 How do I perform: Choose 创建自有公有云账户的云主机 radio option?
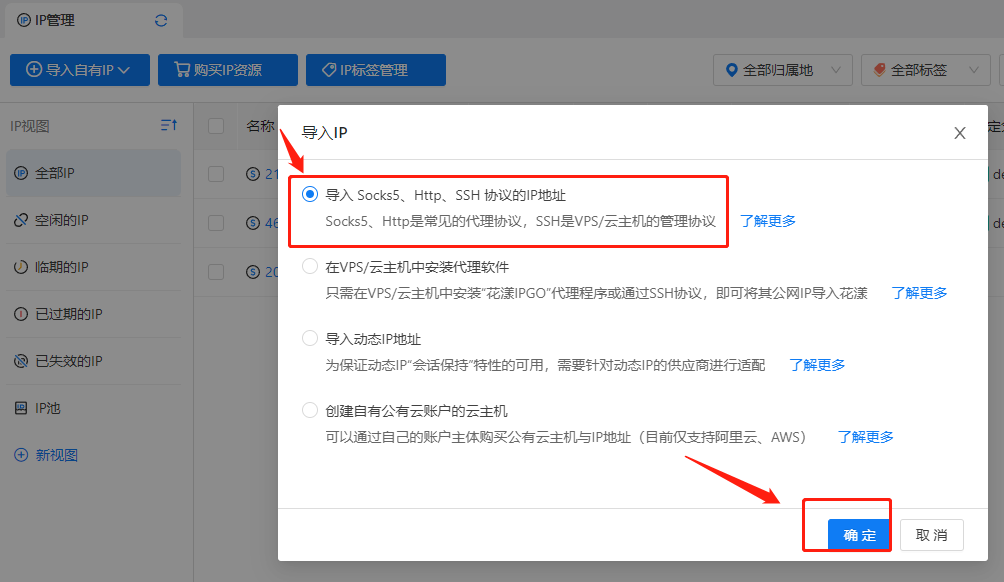pyautogui.click(x=310, y=411)
